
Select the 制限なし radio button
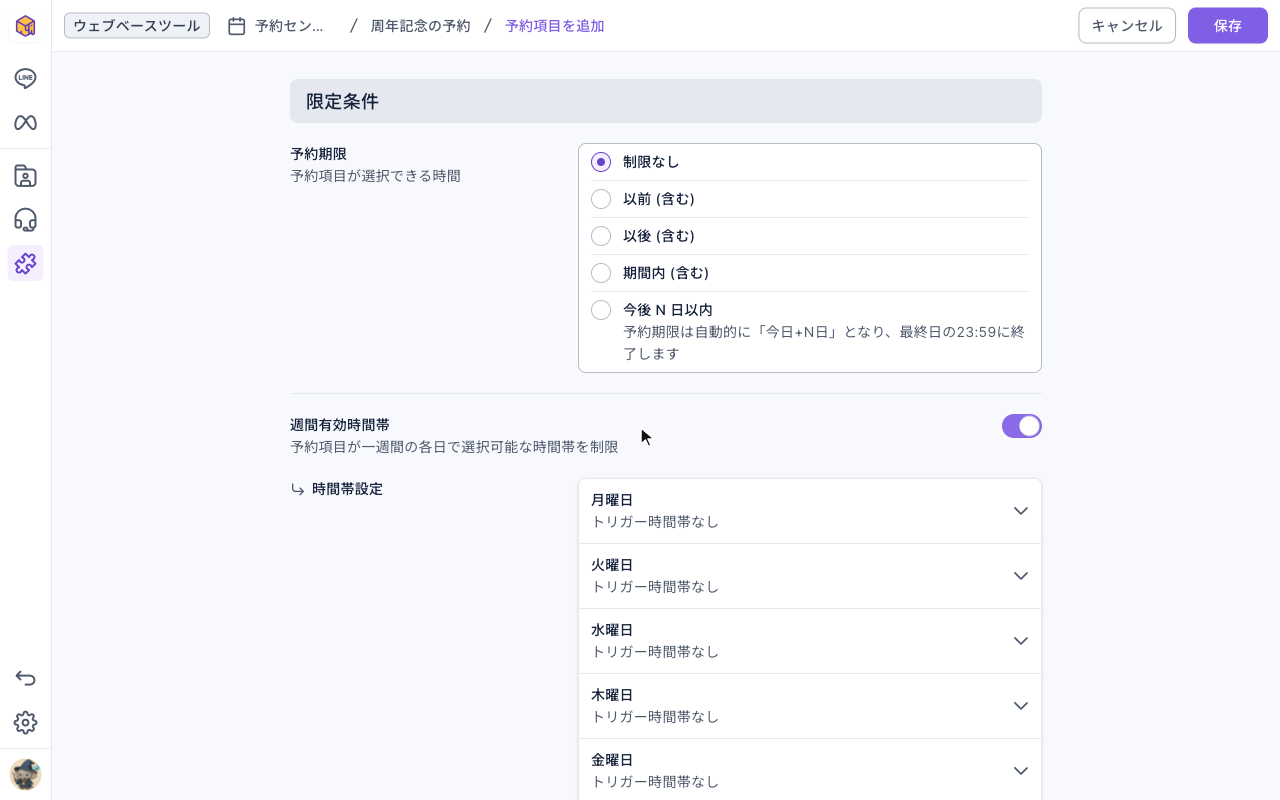click(x=601, y=162)
